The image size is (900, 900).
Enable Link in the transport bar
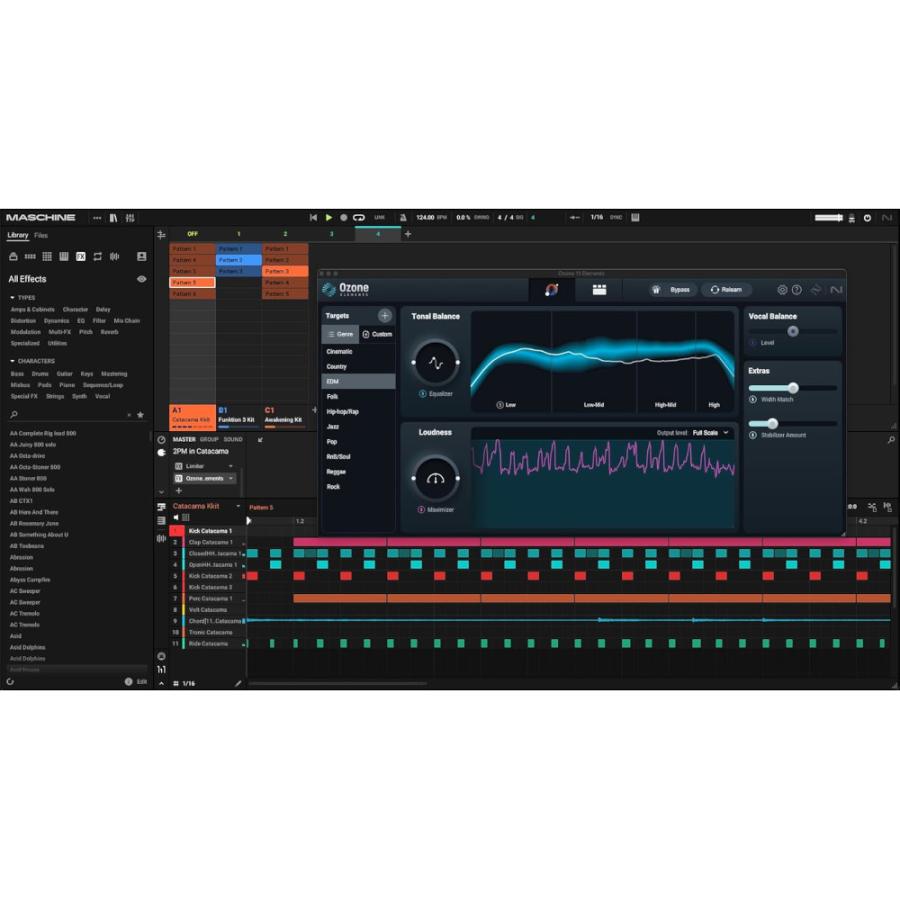378,217
